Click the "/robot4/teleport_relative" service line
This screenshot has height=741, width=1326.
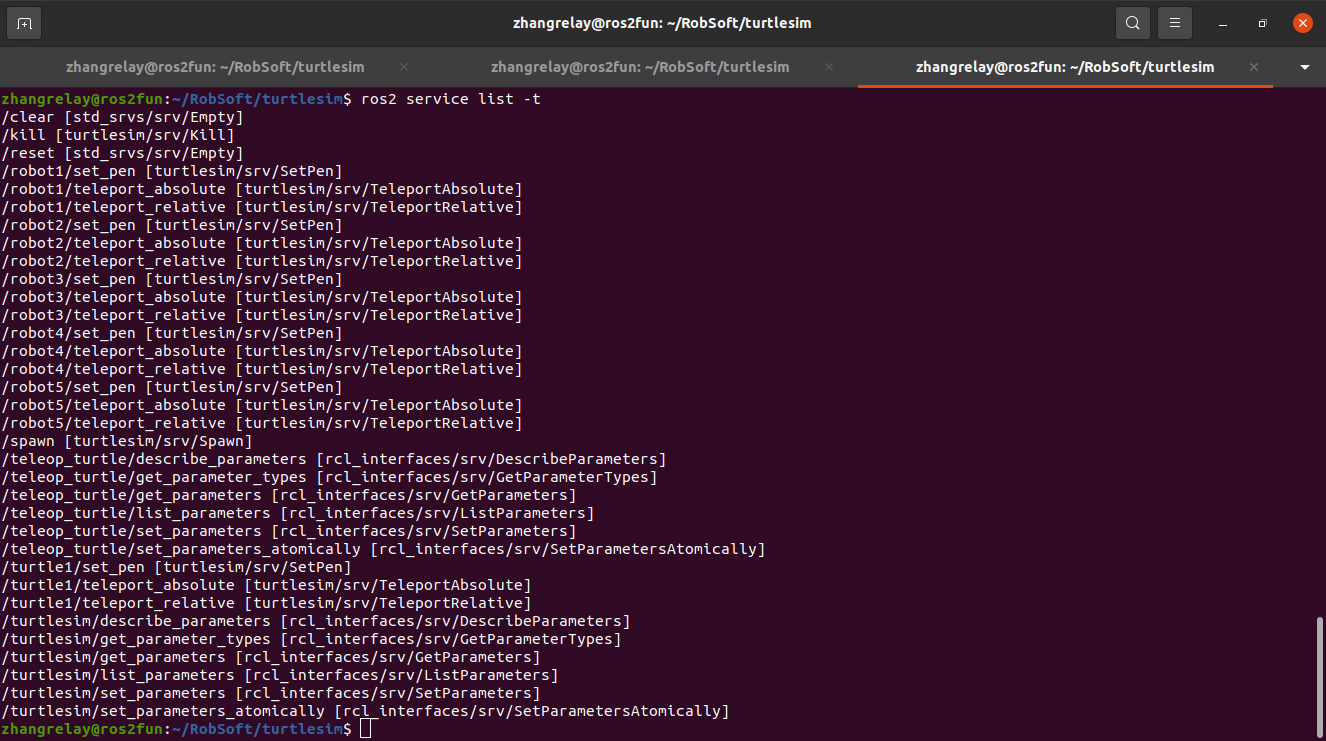coord(262,369)
